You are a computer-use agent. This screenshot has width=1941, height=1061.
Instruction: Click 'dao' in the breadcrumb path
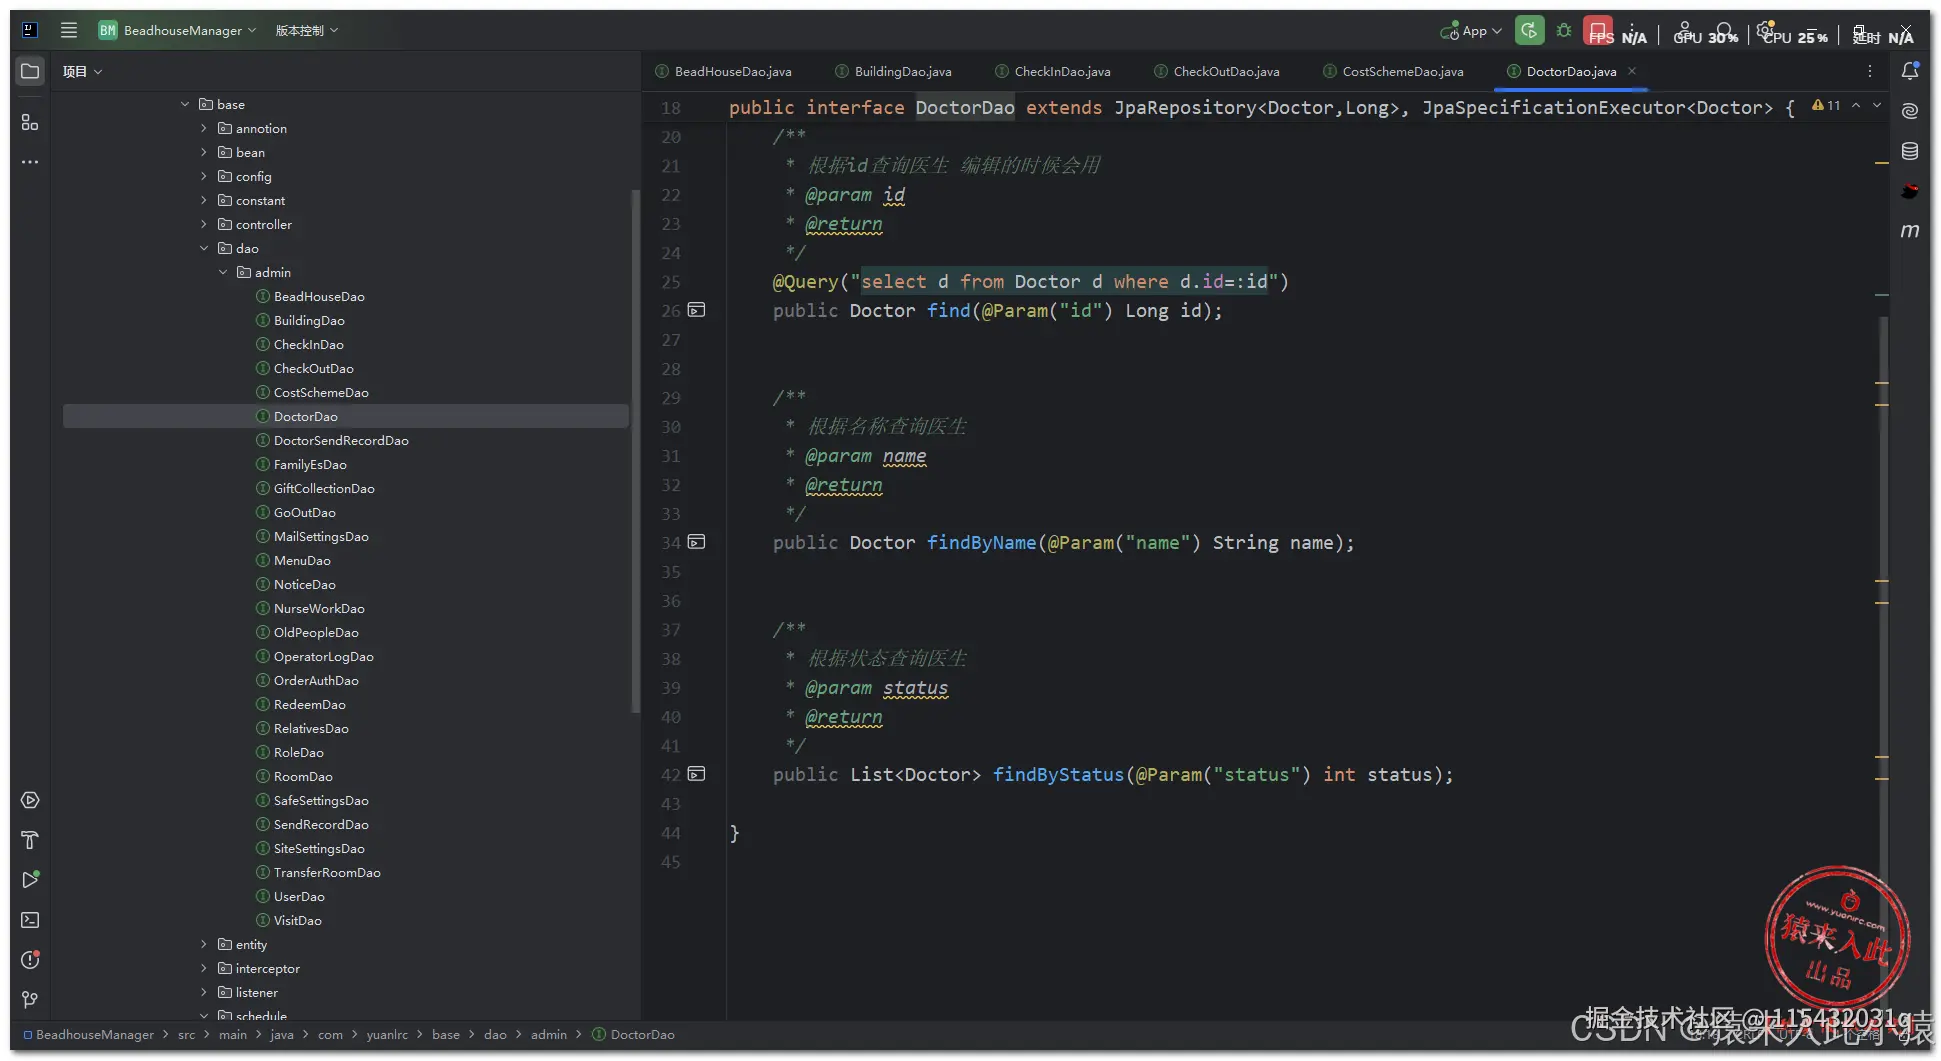[x=495, y=1035]
